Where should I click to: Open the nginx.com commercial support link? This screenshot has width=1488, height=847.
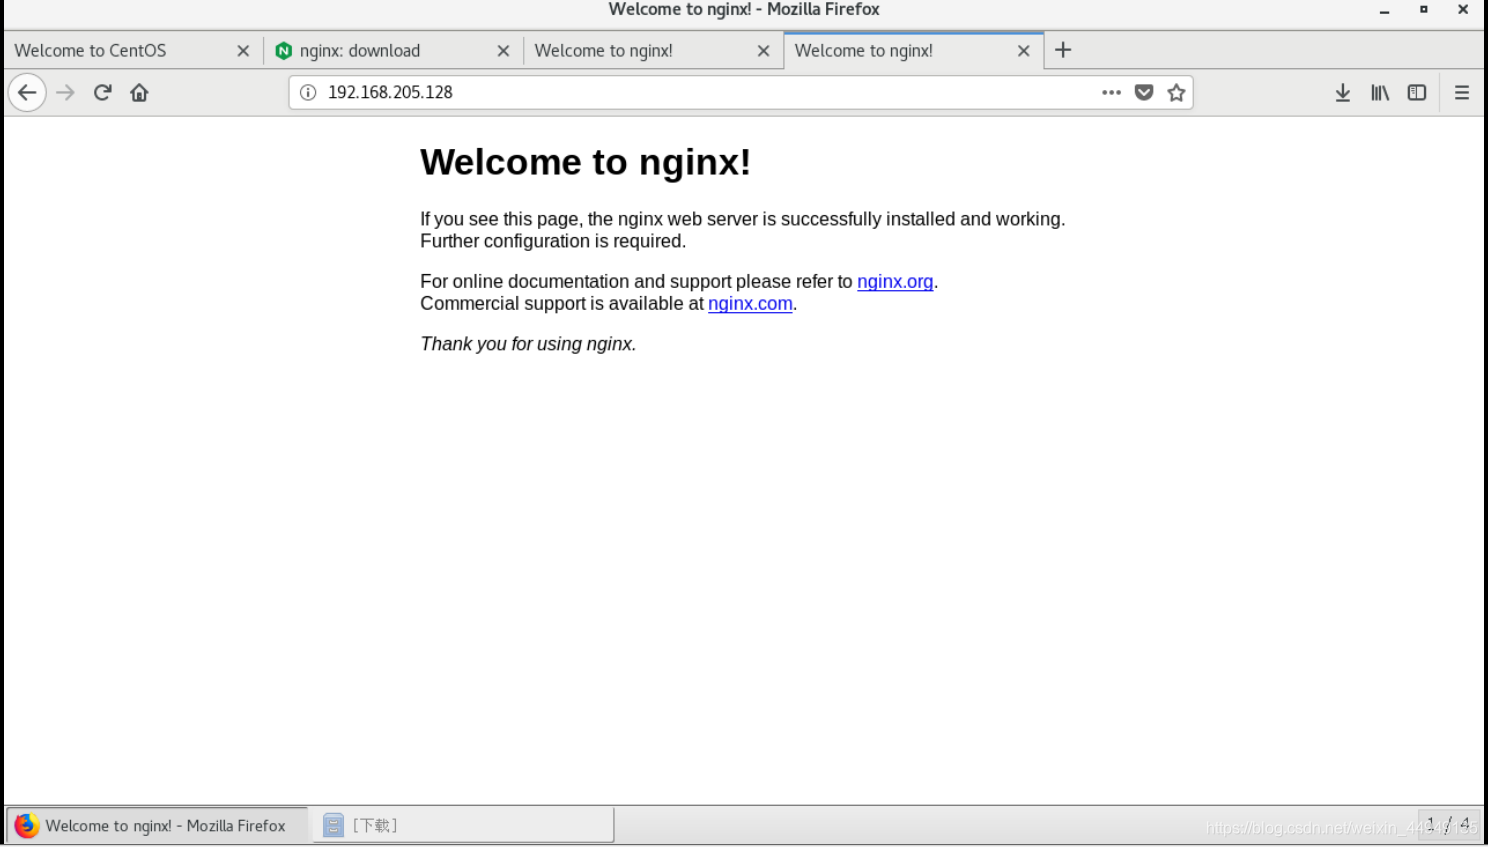coord(750,304)
